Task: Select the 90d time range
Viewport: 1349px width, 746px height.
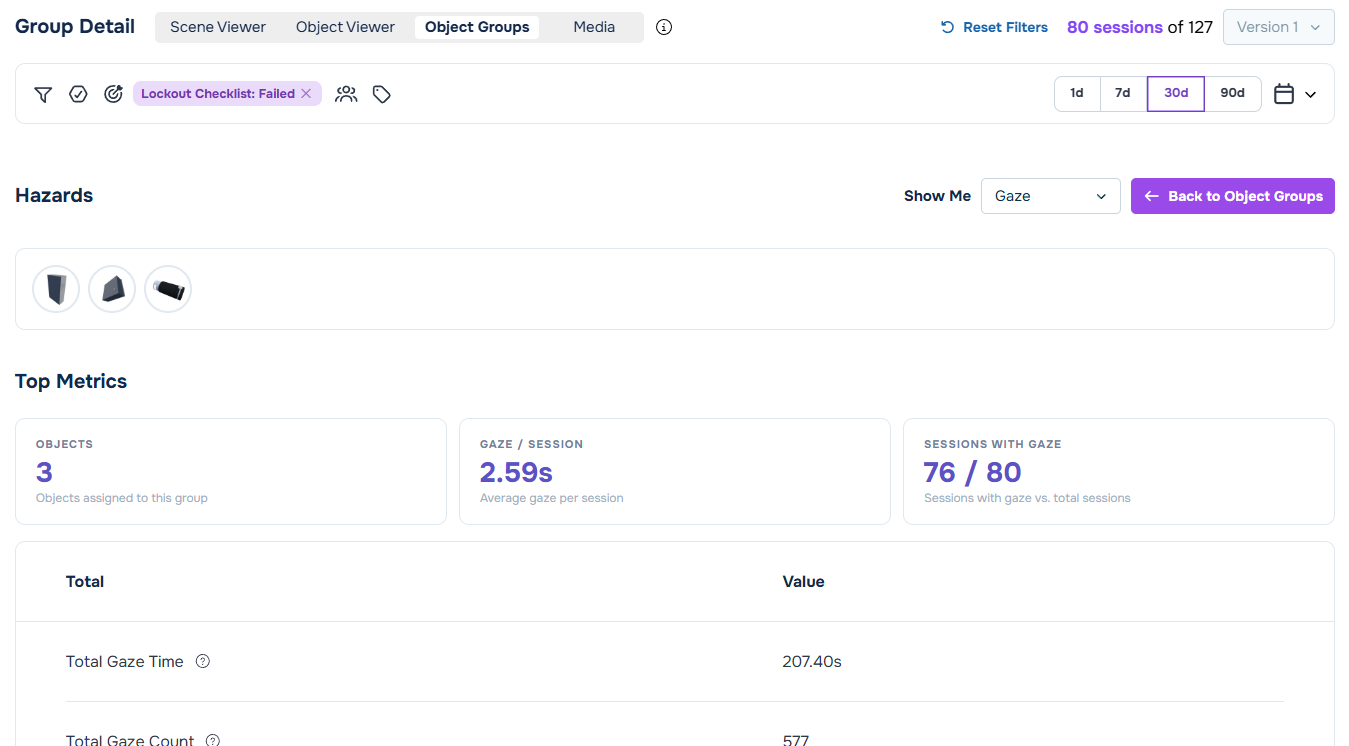Action: [x=1233, y=94]
